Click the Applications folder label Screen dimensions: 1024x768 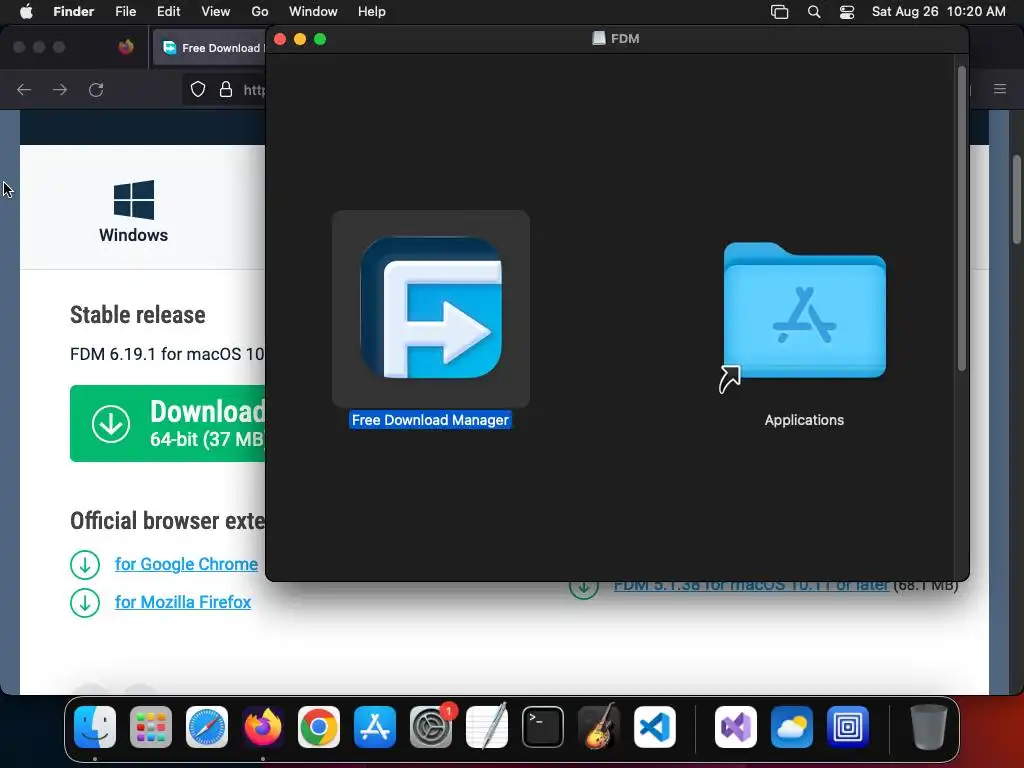click(x=804, y=420)
